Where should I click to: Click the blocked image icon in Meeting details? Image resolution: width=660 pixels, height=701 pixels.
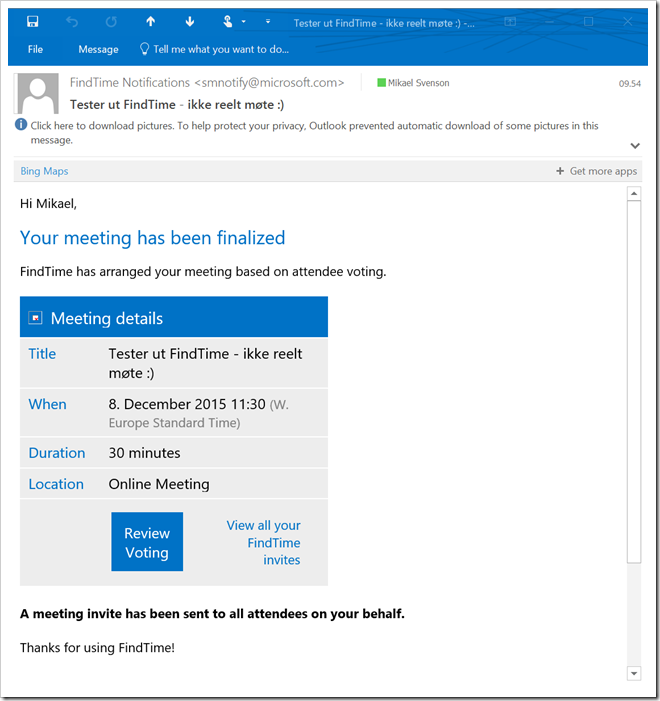pyautogui.click(x=35, y=318)
